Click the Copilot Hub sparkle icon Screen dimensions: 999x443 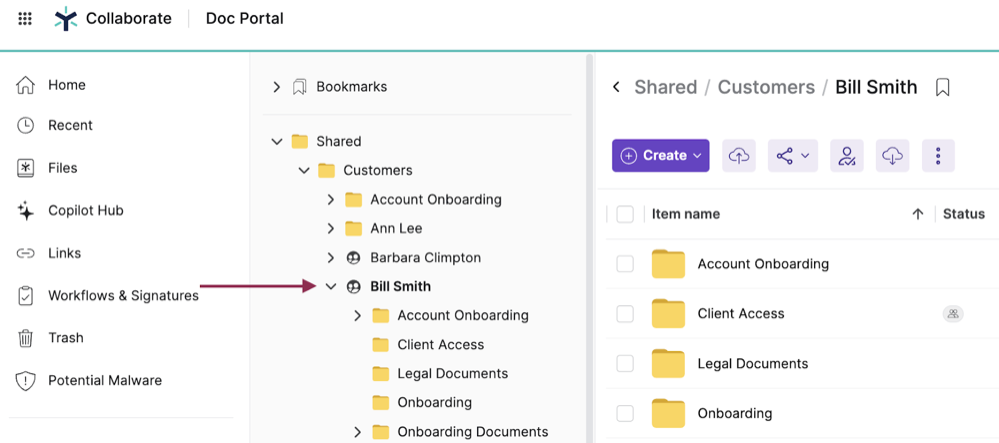pyautogui.click(x=25, y=210)
